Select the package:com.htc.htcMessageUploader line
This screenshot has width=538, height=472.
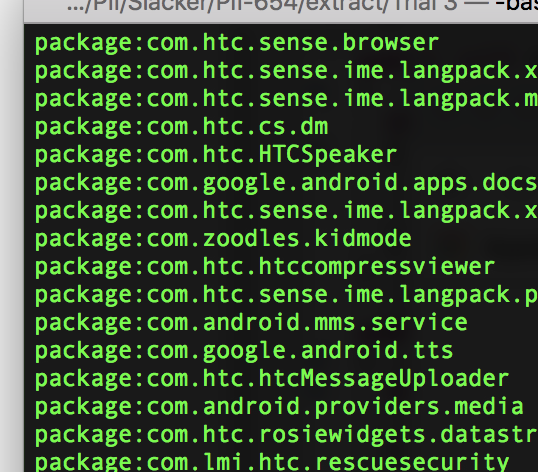pos(272,380)
